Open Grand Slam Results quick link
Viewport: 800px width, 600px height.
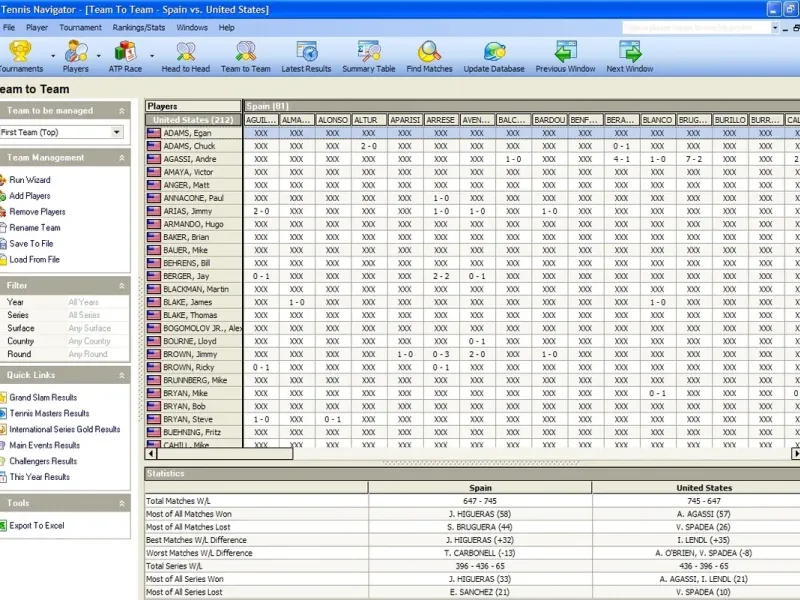coord(43,397)
